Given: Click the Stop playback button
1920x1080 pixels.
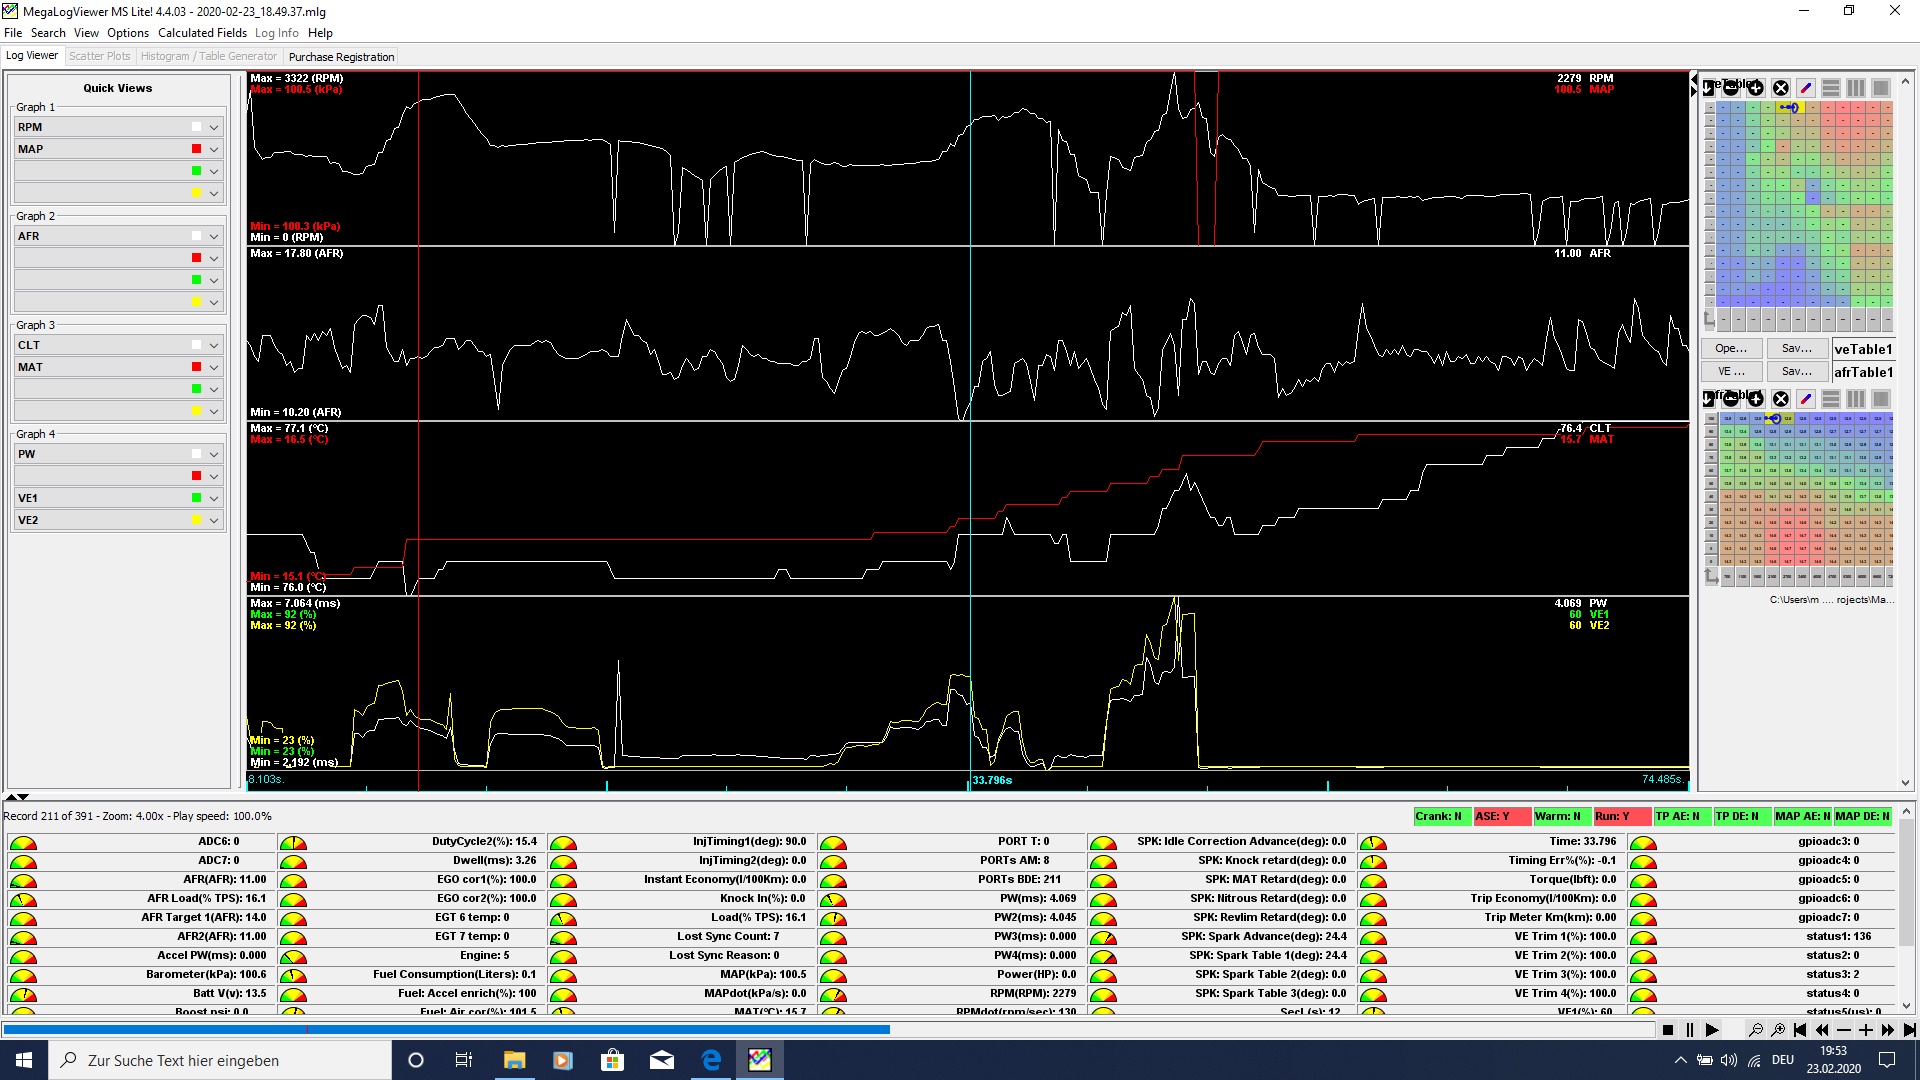Looking at the screenshot, I should tap(1667, 1030).
